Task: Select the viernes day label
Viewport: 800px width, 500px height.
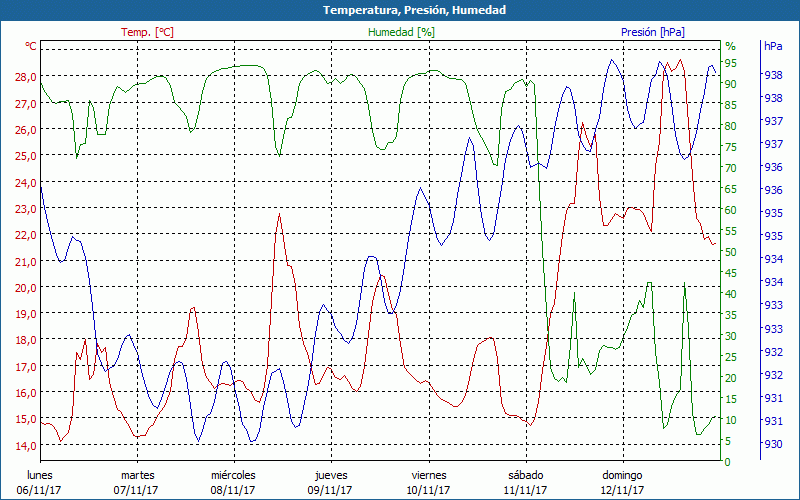Action: [x=428, y=475]
